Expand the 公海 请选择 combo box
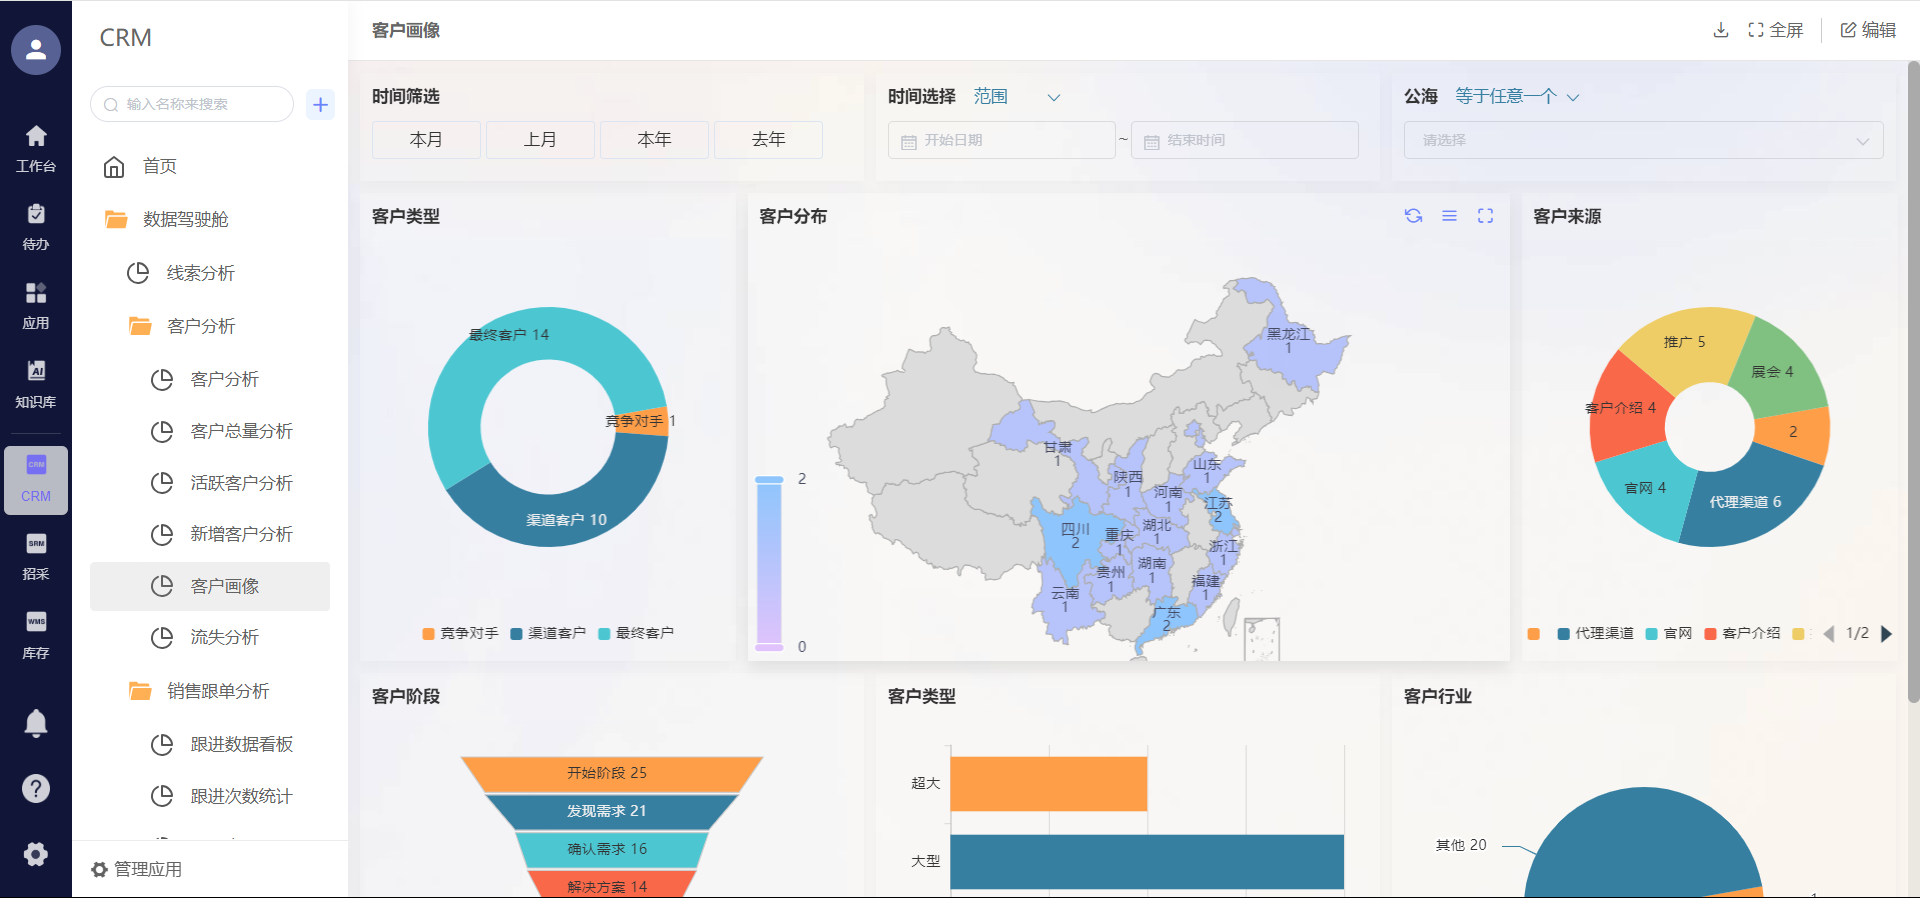The width and height of the screenshot is (1920, 898). point(1643,140)
